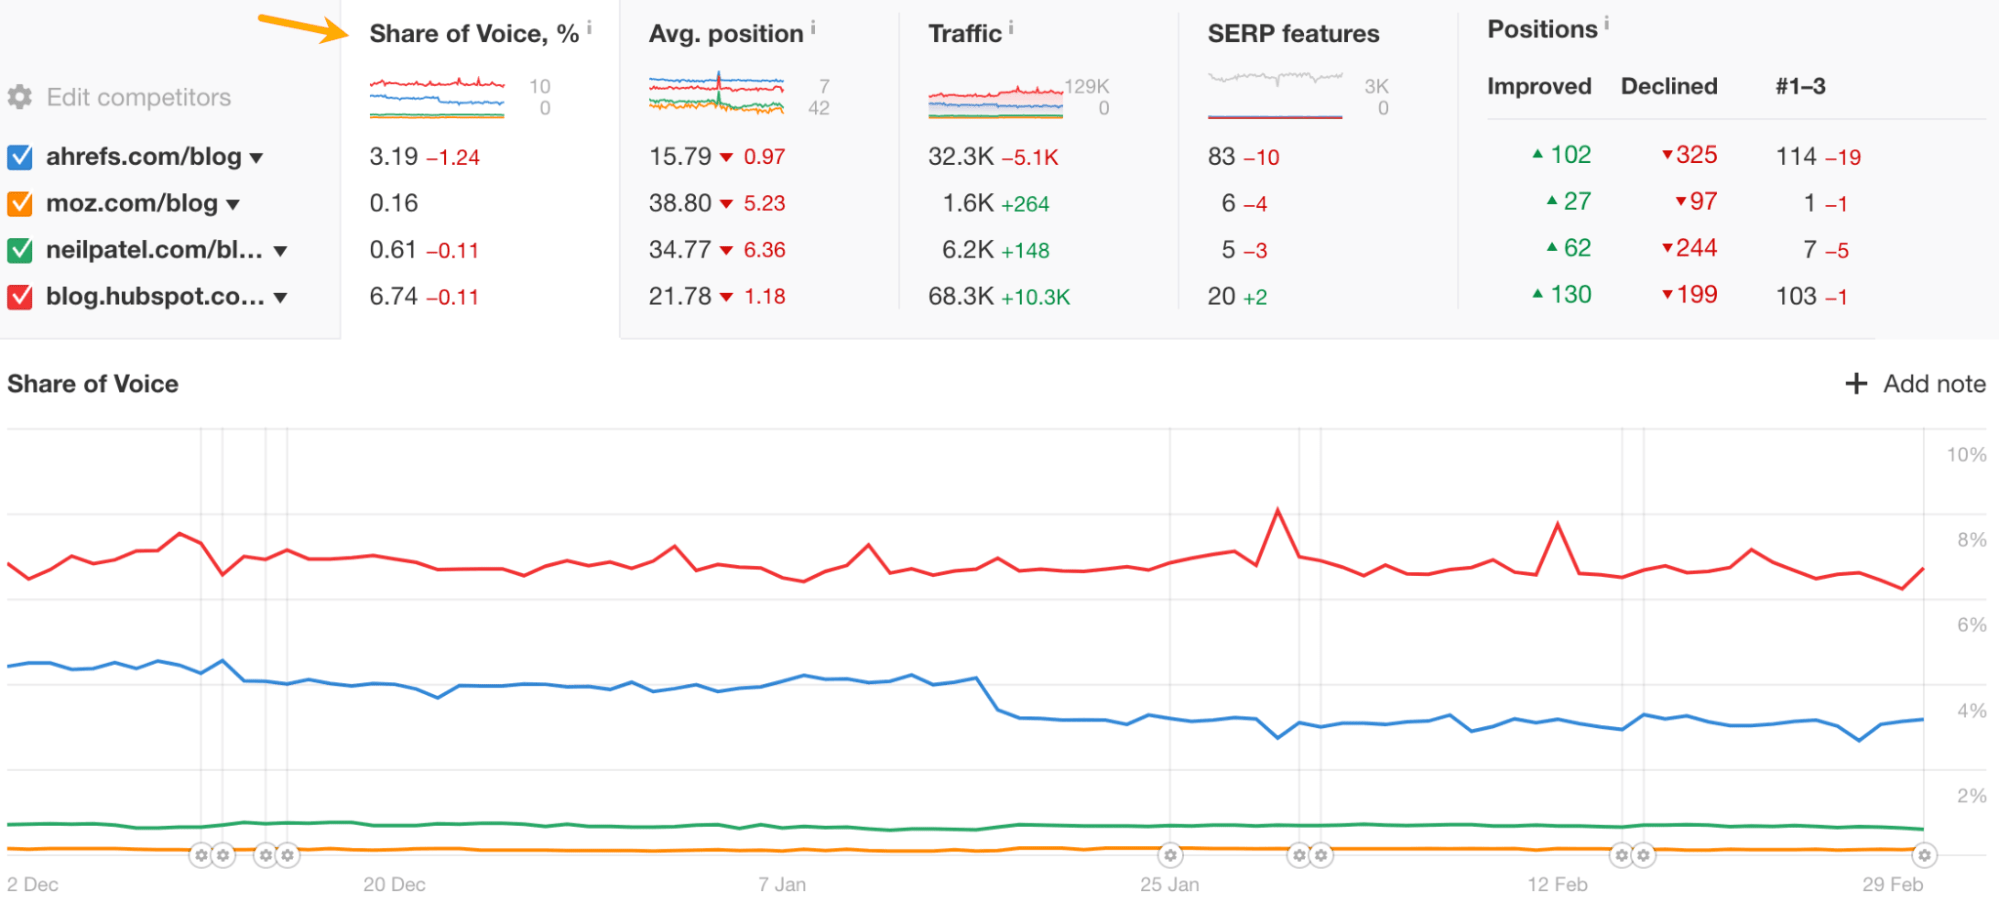Click the Edit competitors label
Viewport: 1999px width, 905px height.
tap(138, 96)
